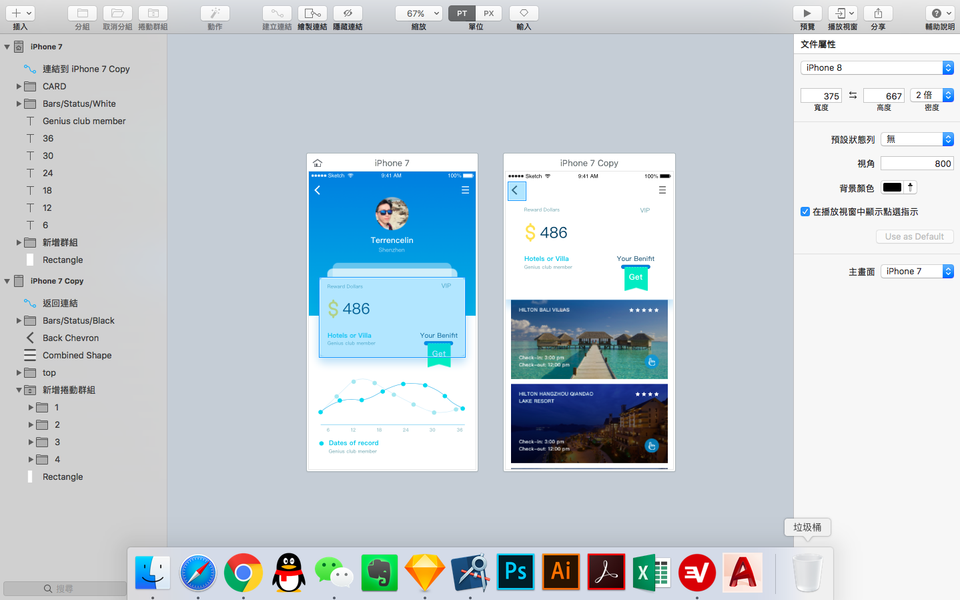Viewport: 960px width, 600px height.
Task: Click the Import (輸入) diamond toolbar icon
Action: (524, 13)
